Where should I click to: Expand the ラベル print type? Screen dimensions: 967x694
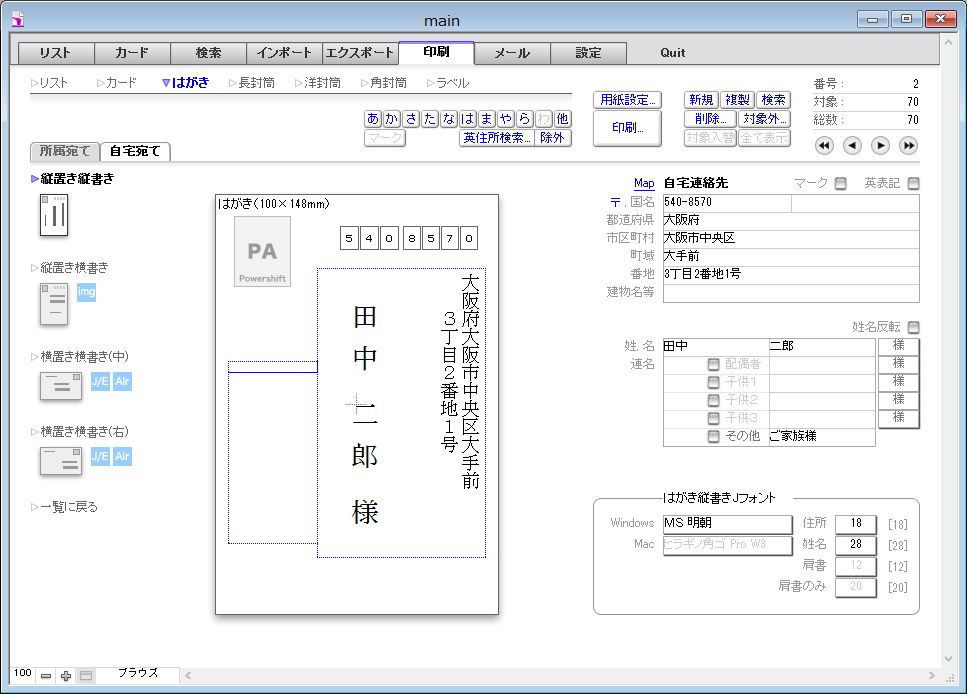tap(447, 83)
